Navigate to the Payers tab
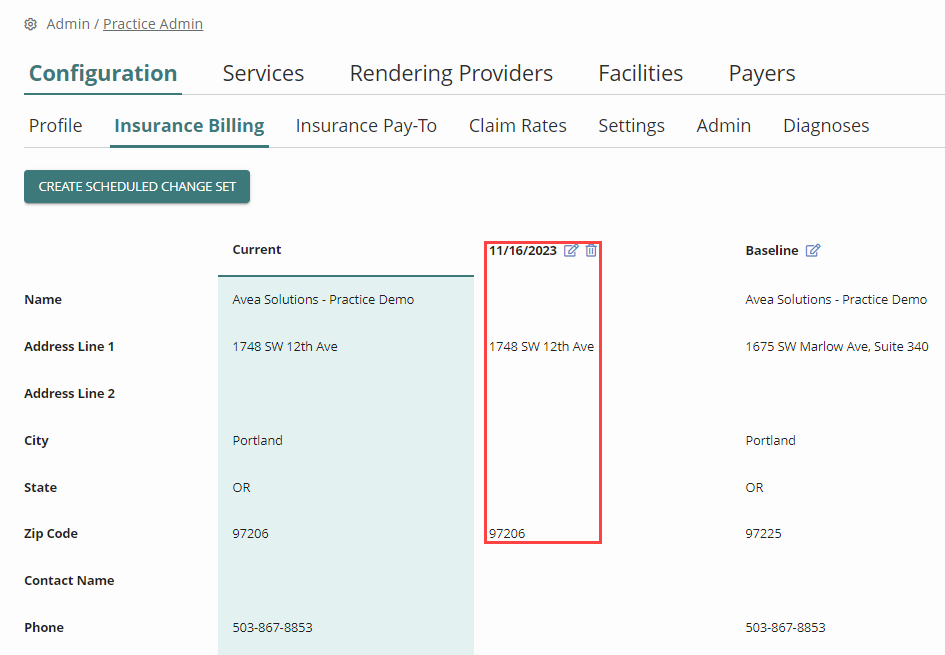 [762, 74]
